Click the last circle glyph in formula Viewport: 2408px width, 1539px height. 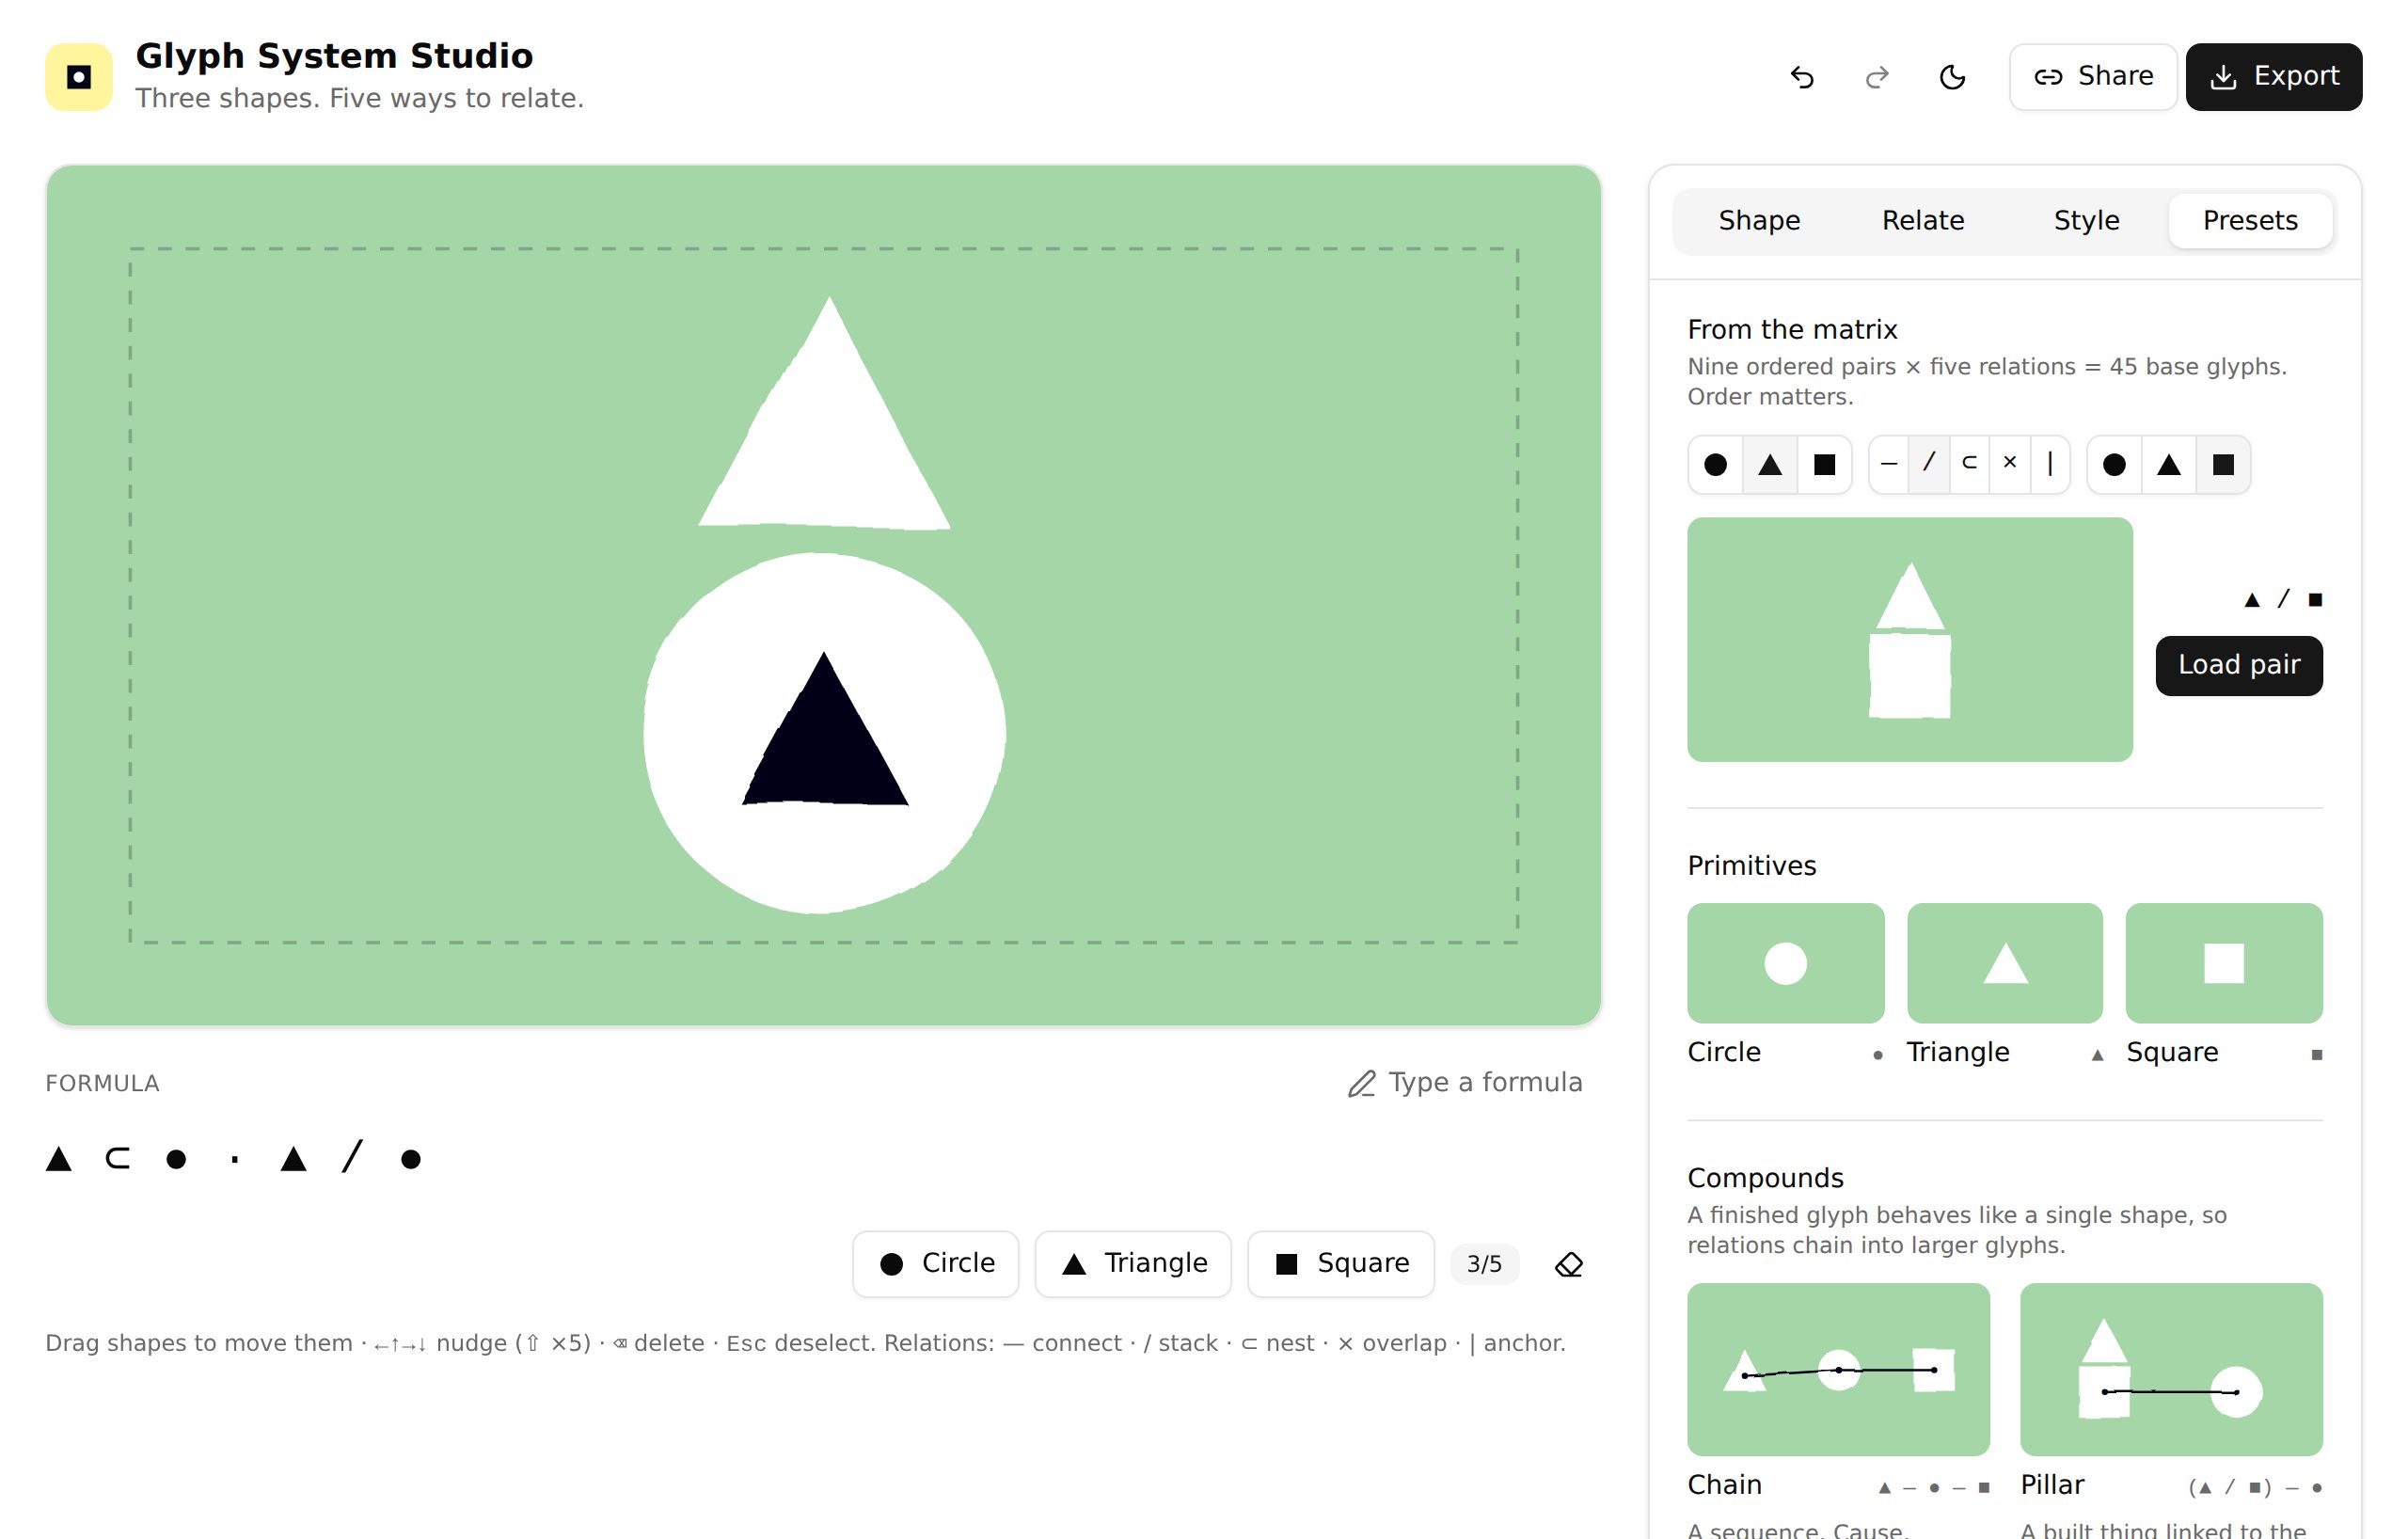[x=411, y=1160]
